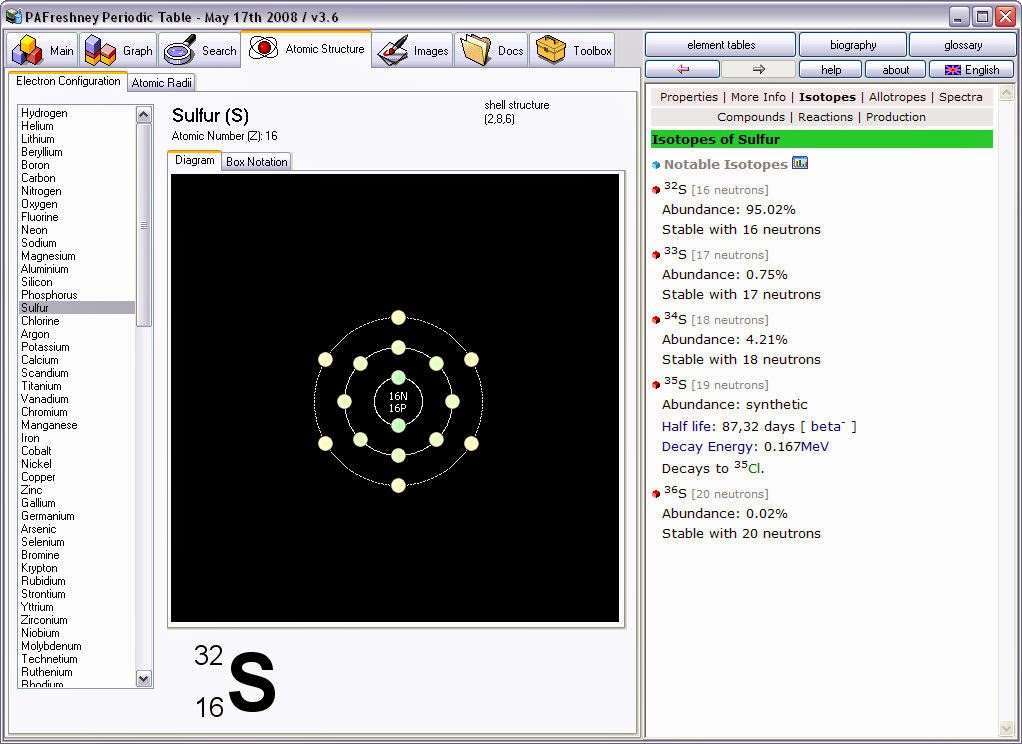
Task: Click the glossary button
Action: (962, 45)
